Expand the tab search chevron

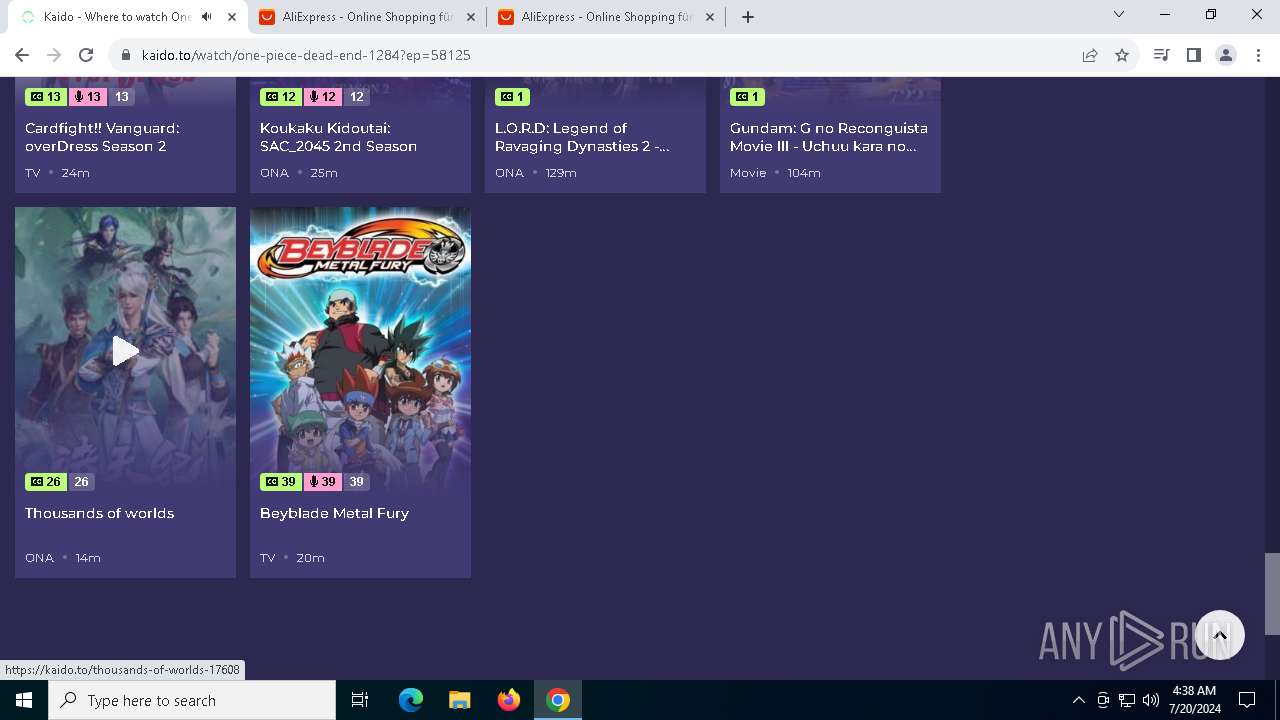click(x=1119, y=15)
